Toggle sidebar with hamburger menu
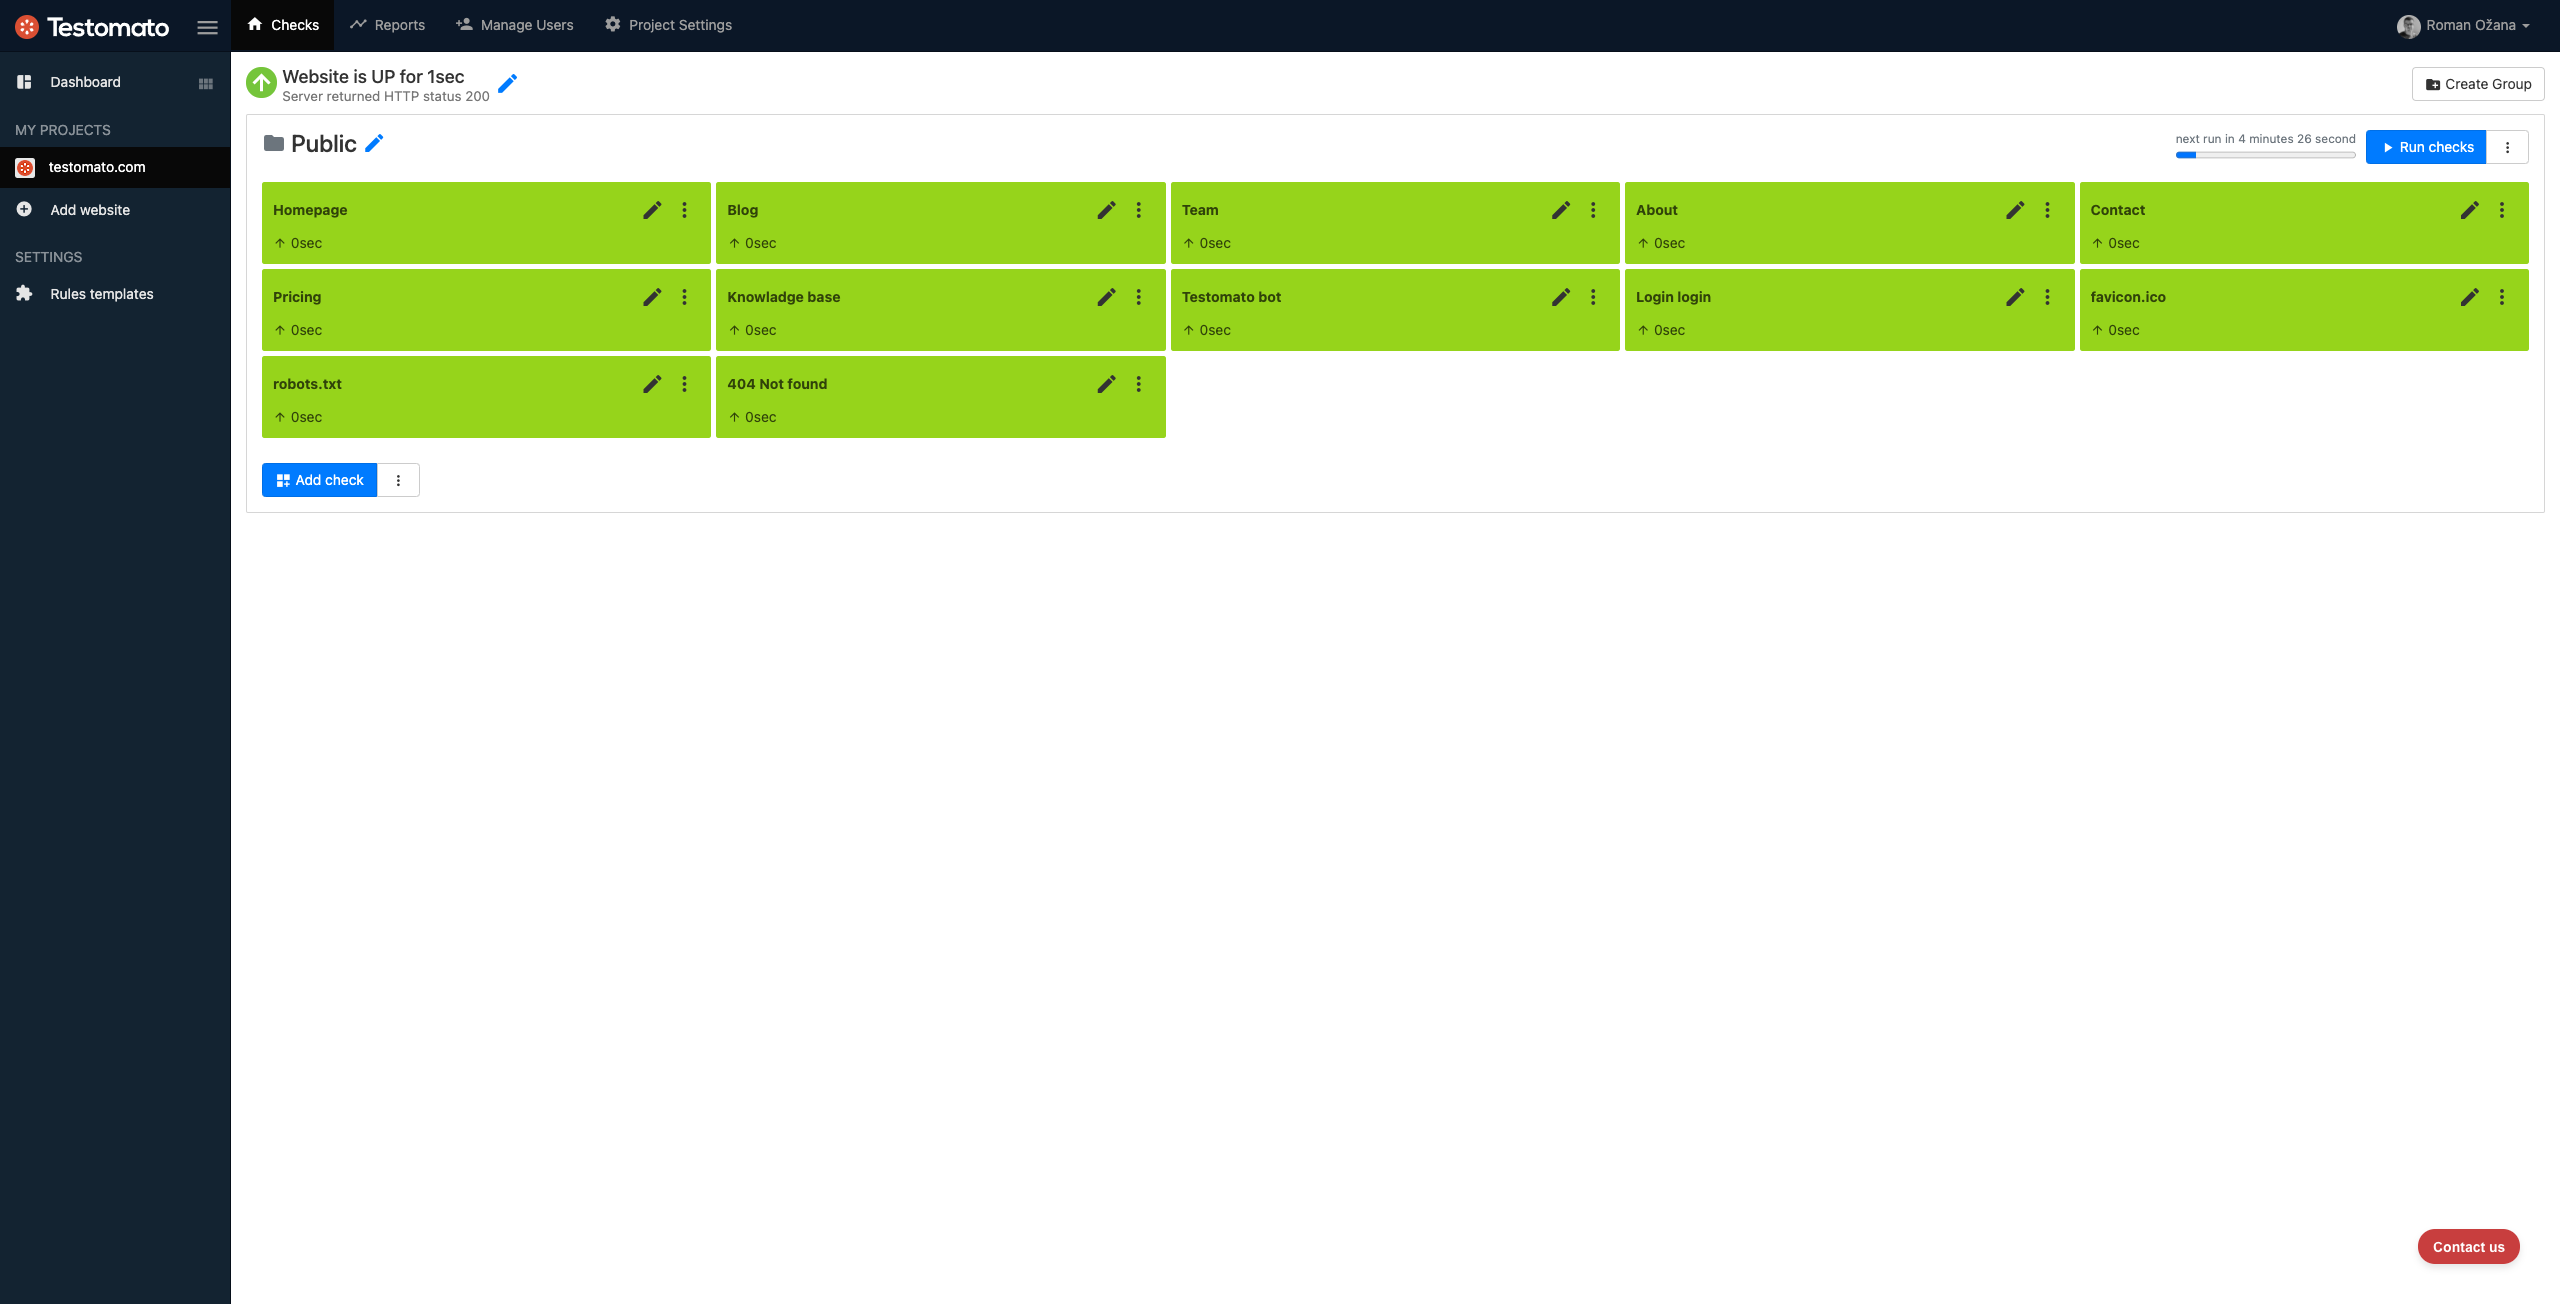2560x1304 pixels. (207, 27)
